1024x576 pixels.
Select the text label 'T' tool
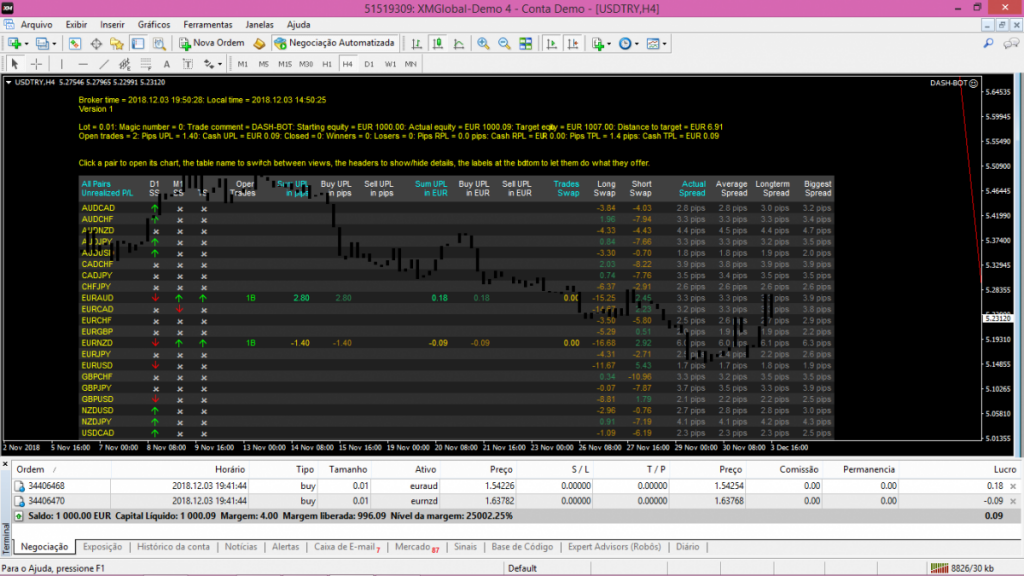point(187,64)
